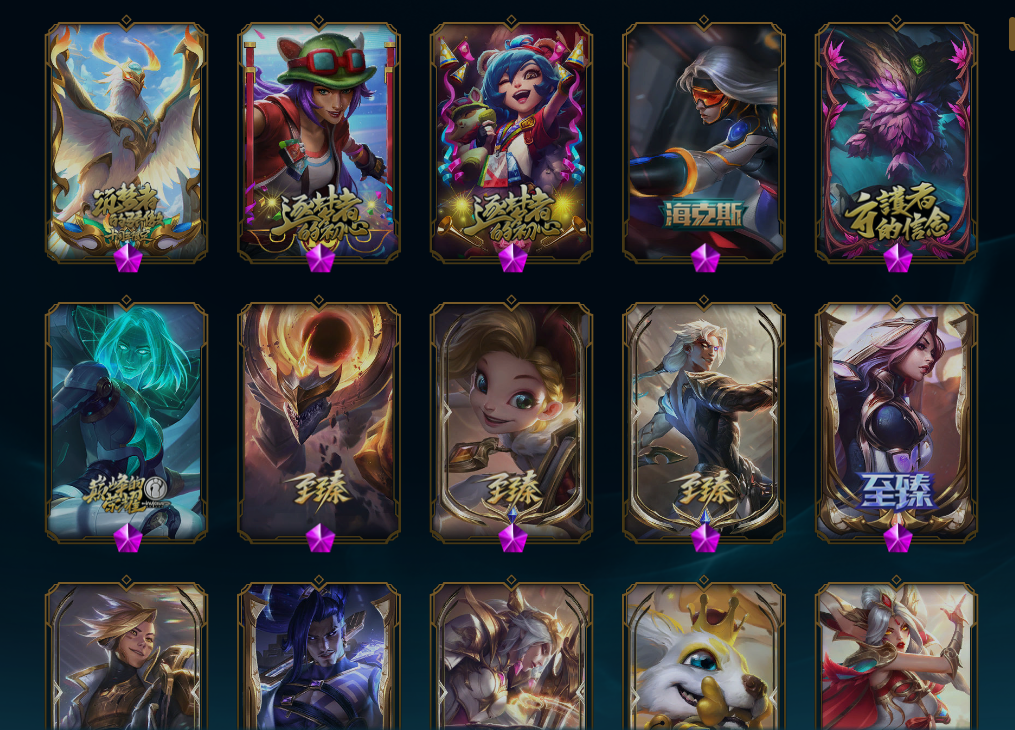Screen dimensions: 1015x730
Task: Open the 海克斯 silver-haired goggles card
Action: (x=704, y=142)
